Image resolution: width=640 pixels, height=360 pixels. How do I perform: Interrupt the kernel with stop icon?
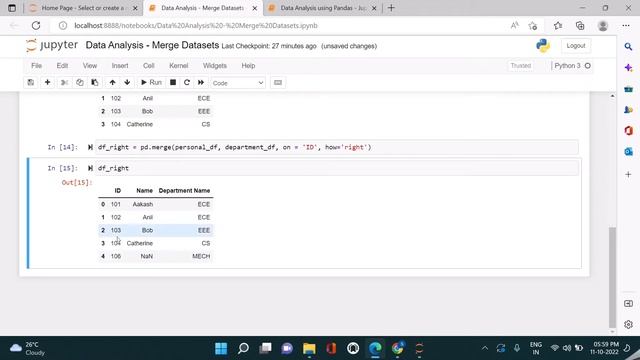click(173, 82)
